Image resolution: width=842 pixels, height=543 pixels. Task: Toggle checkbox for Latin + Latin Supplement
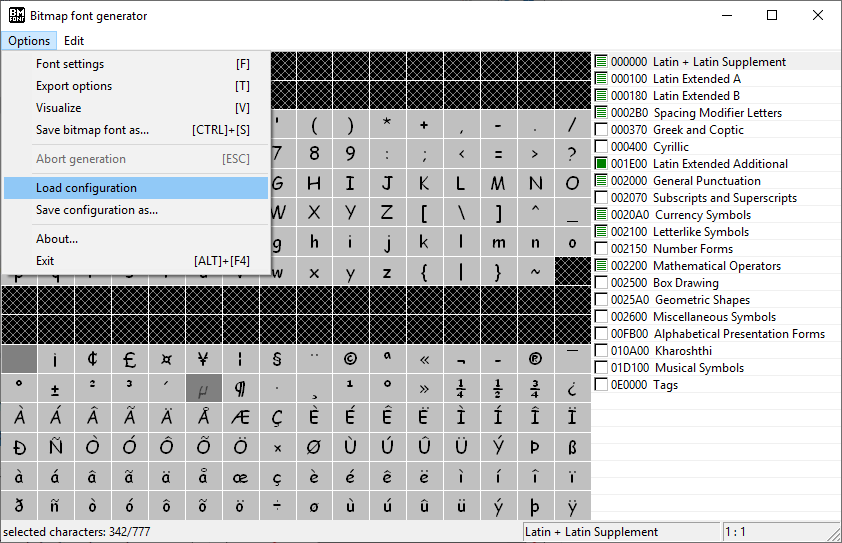601,62
